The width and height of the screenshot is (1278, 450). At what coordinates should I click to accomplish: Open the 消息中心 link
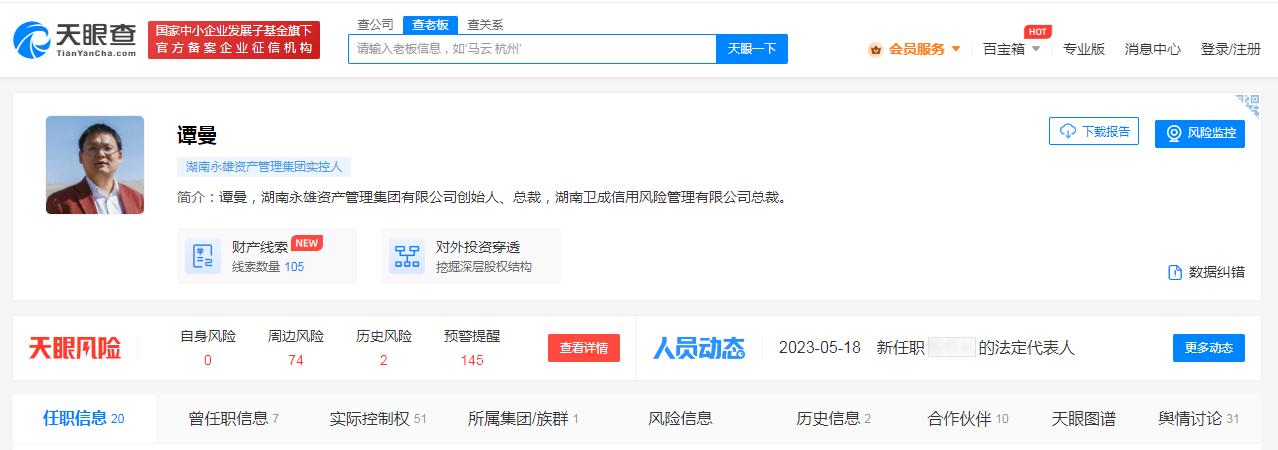(1153, 49)
